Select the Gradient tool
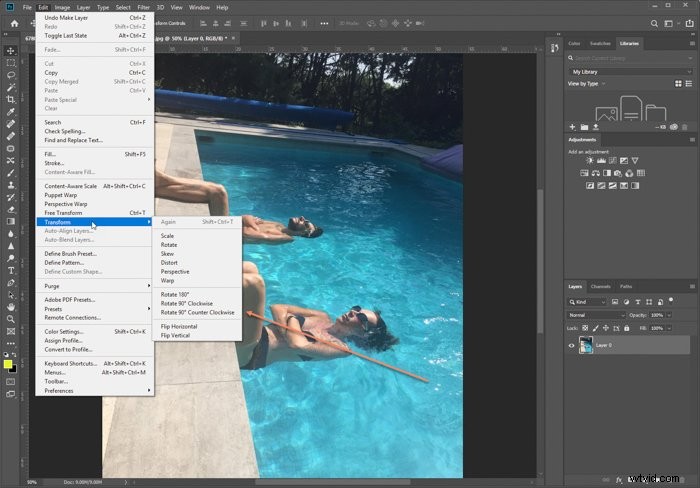Image resolution: width=700 pixels, height=488 pixels. tap(11, 221)
